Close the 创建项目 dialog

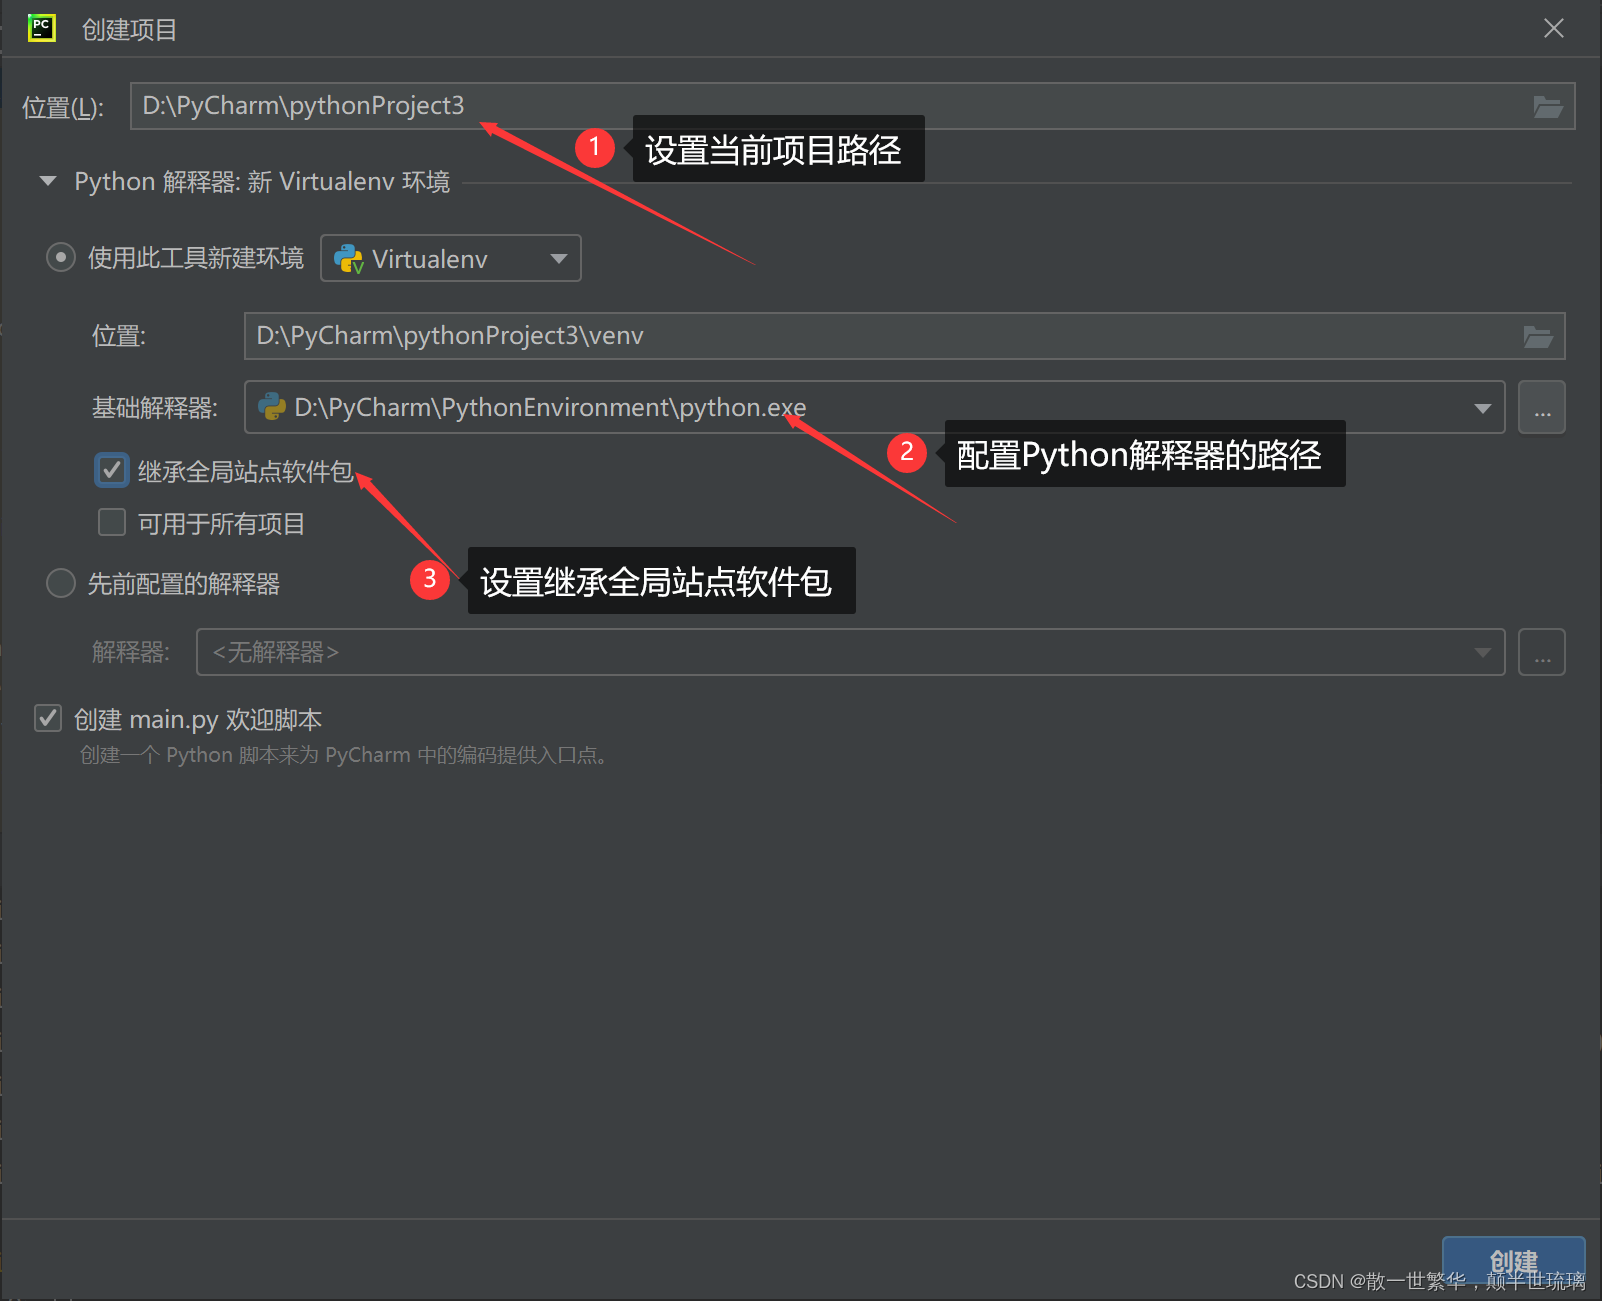(1554, 28)
